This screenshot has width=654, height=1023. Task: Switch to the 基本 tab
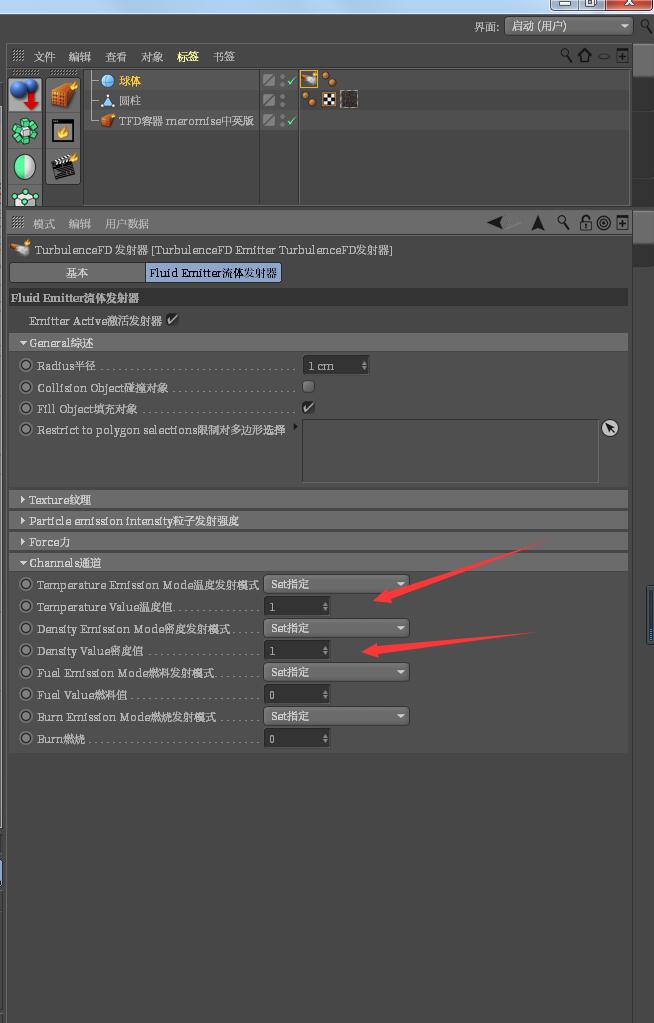tap(77, 272)
